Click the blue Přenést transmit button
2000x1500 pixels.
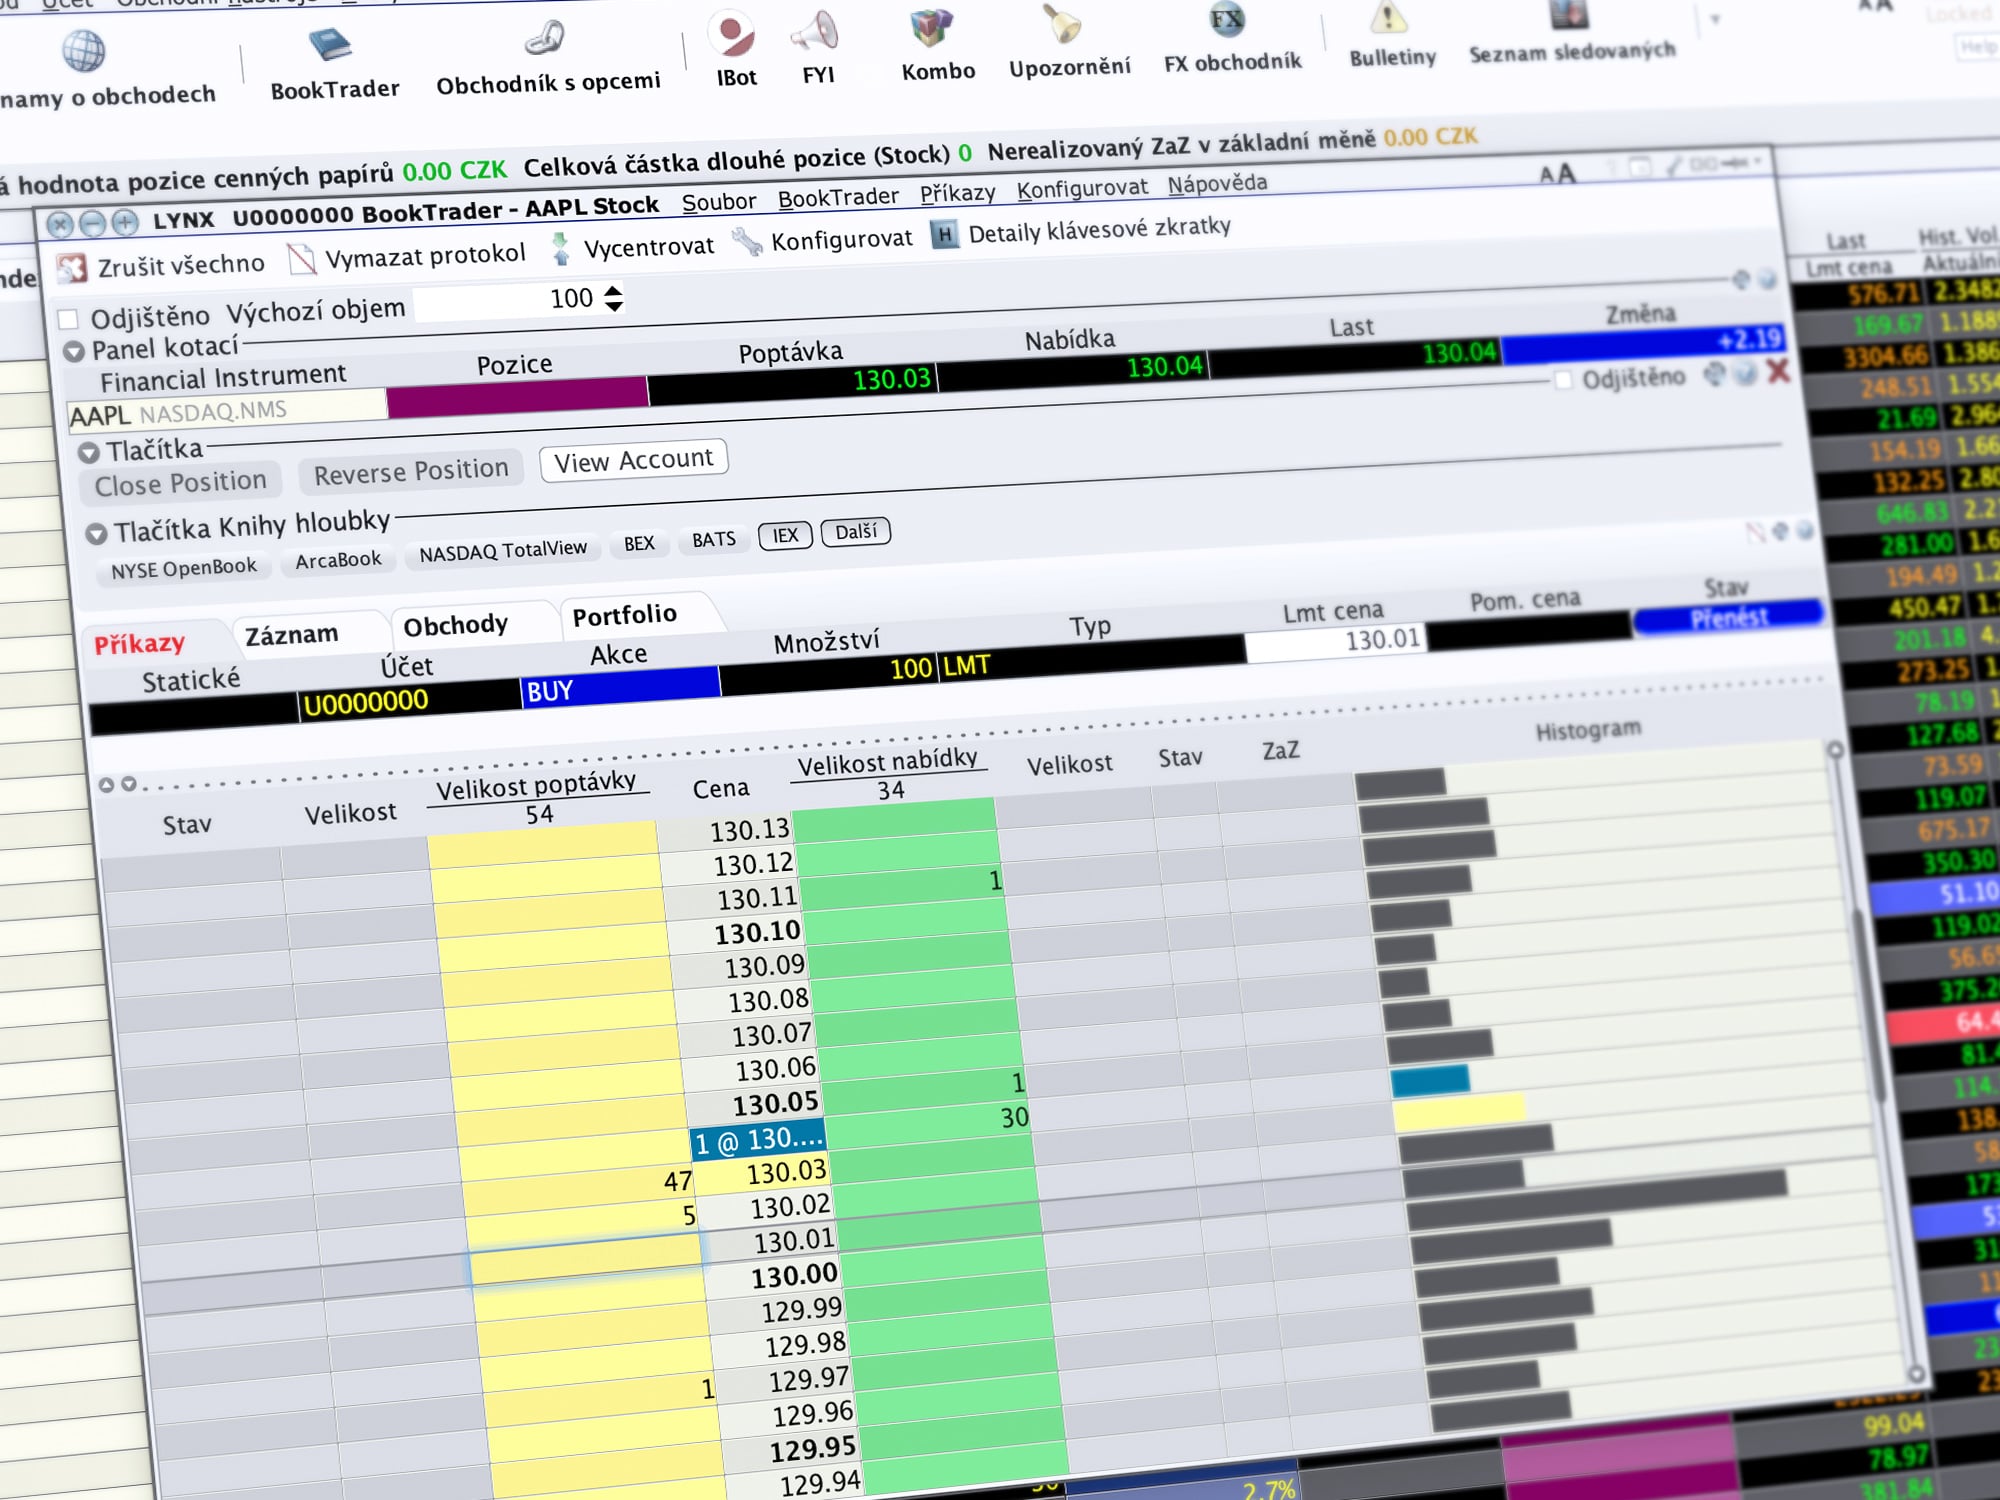pyautogui.click(x=1728, y=617)
